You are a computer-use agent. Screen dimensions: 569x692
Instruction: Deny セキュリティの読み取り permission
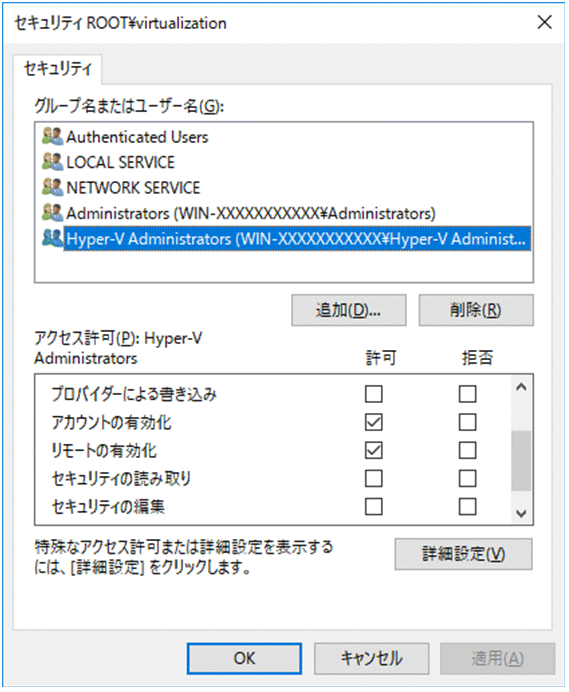467,478
